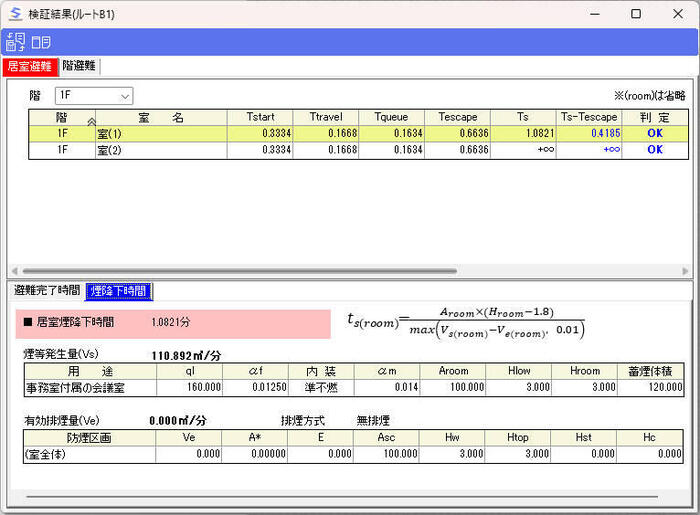Click the 用途 column header

click(90, 371)
